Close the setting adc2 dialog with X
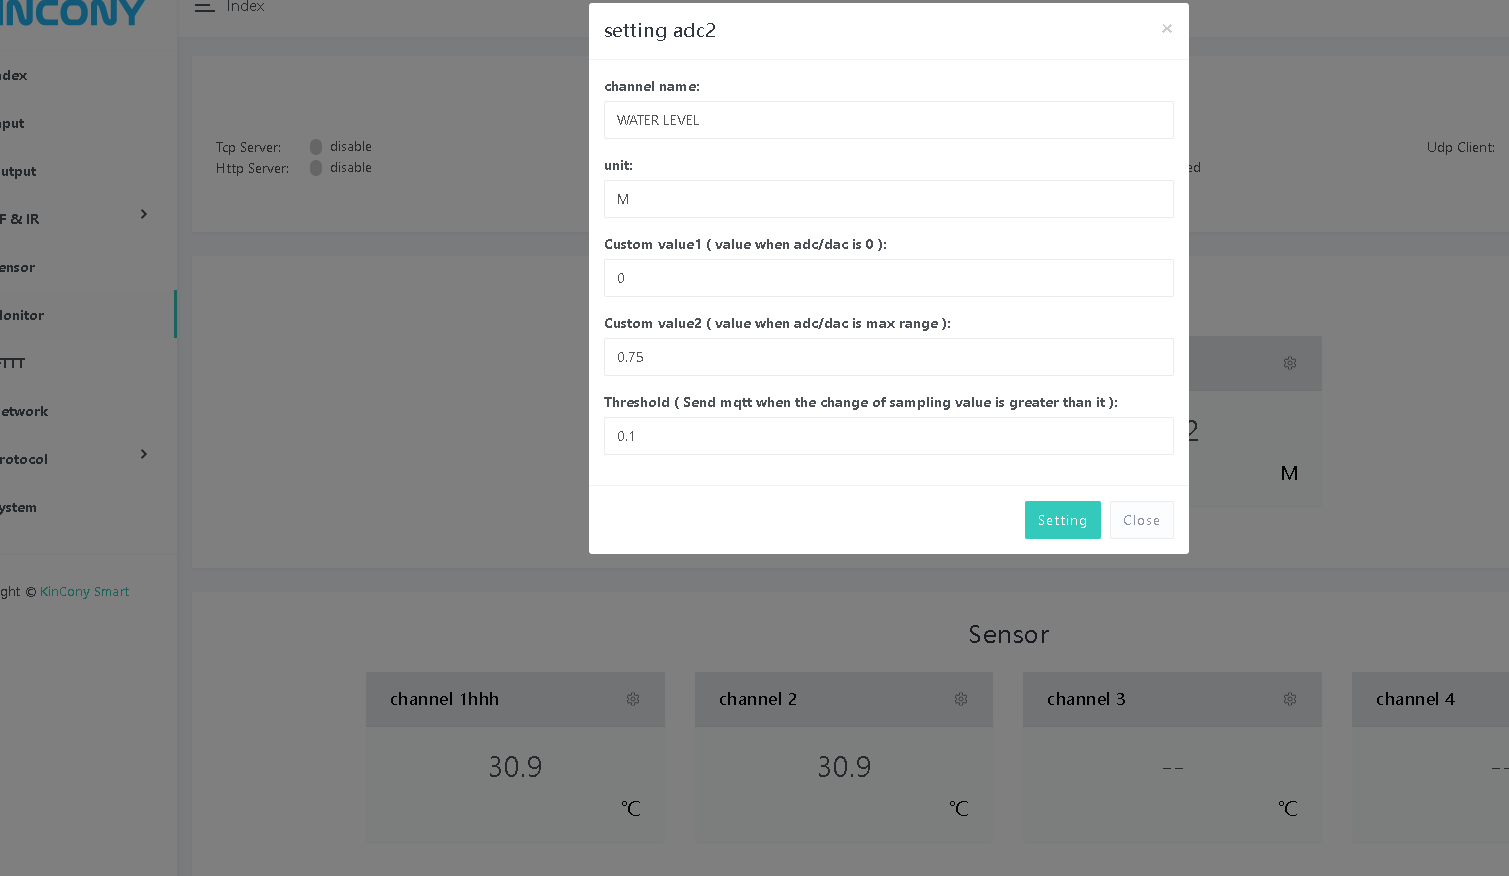This screenshot has width=1509, height=876. [x=1166, y=29]
